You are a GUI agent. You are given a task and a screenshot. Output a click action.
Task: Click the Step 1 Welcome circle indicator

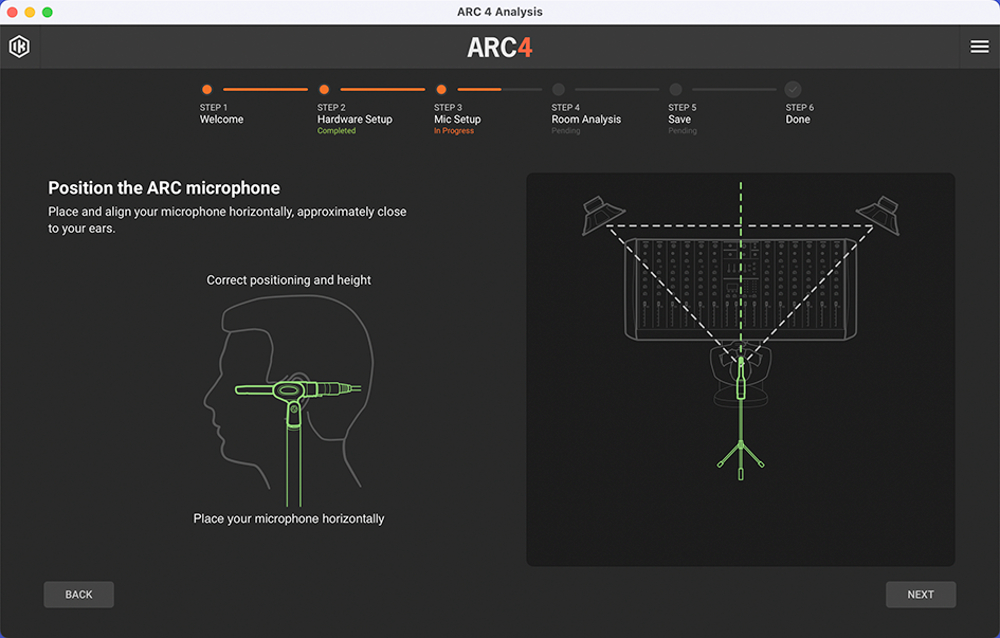coord(207,89)
